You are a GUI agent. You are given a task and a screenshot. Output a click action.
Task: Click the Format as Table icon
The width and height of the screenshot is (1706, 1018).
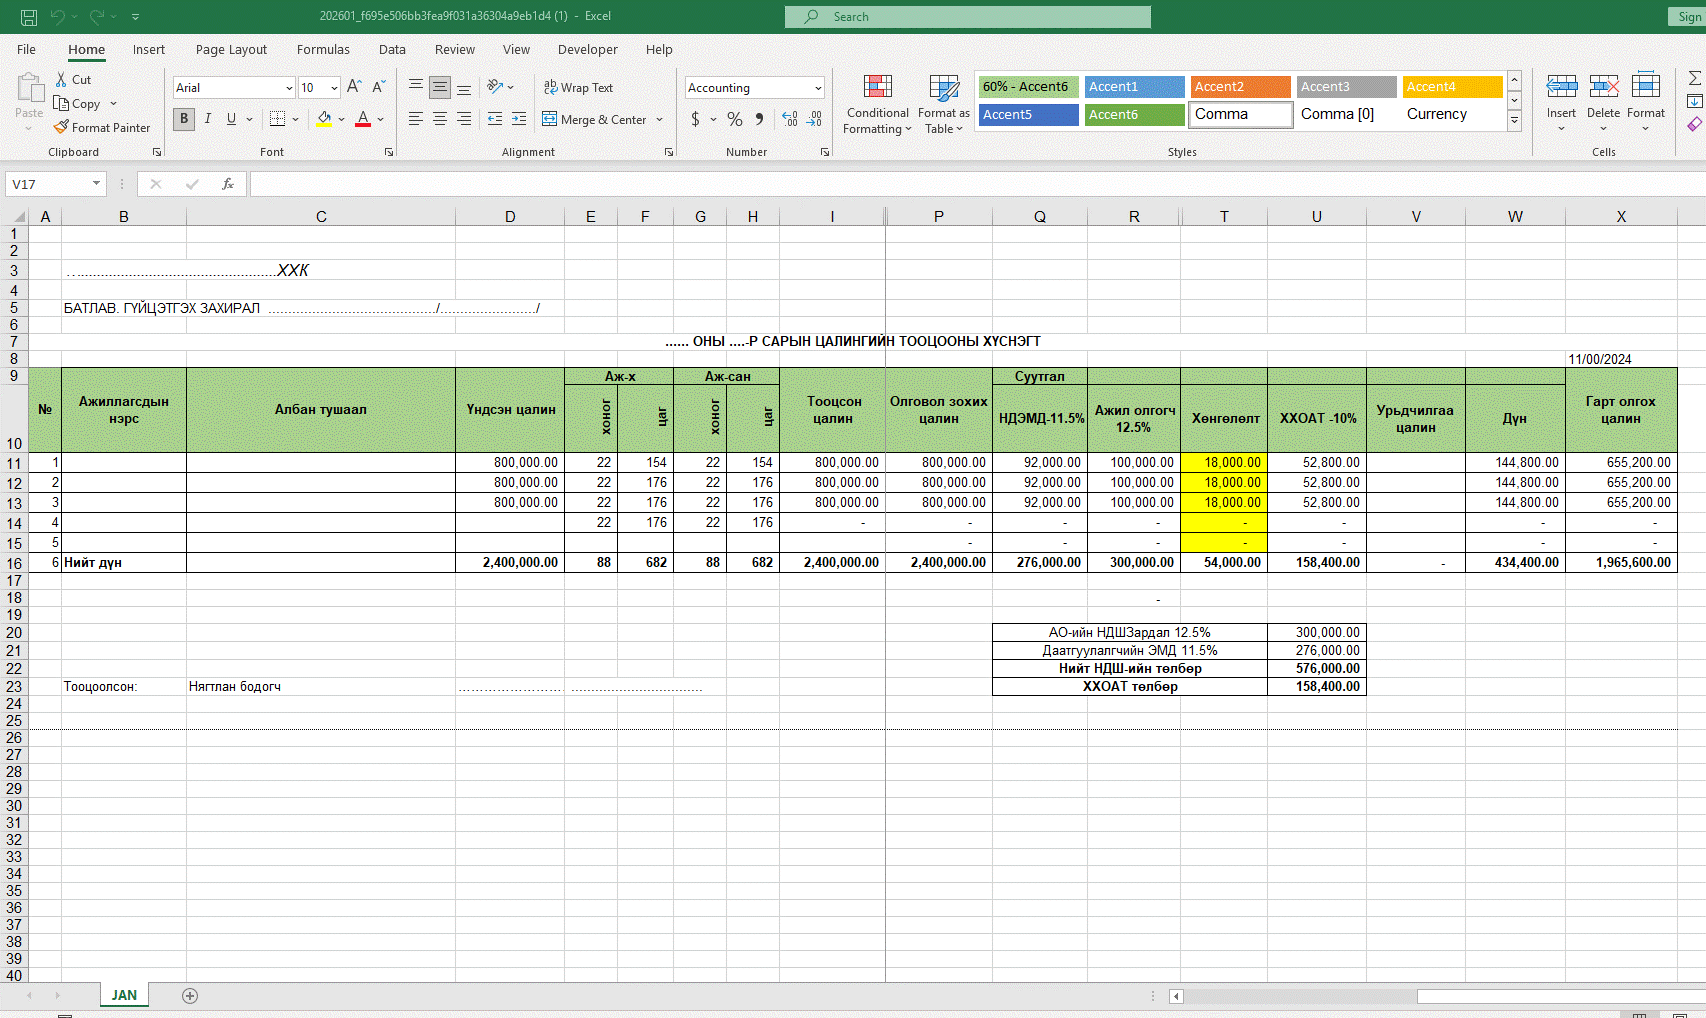pos(943,105)
